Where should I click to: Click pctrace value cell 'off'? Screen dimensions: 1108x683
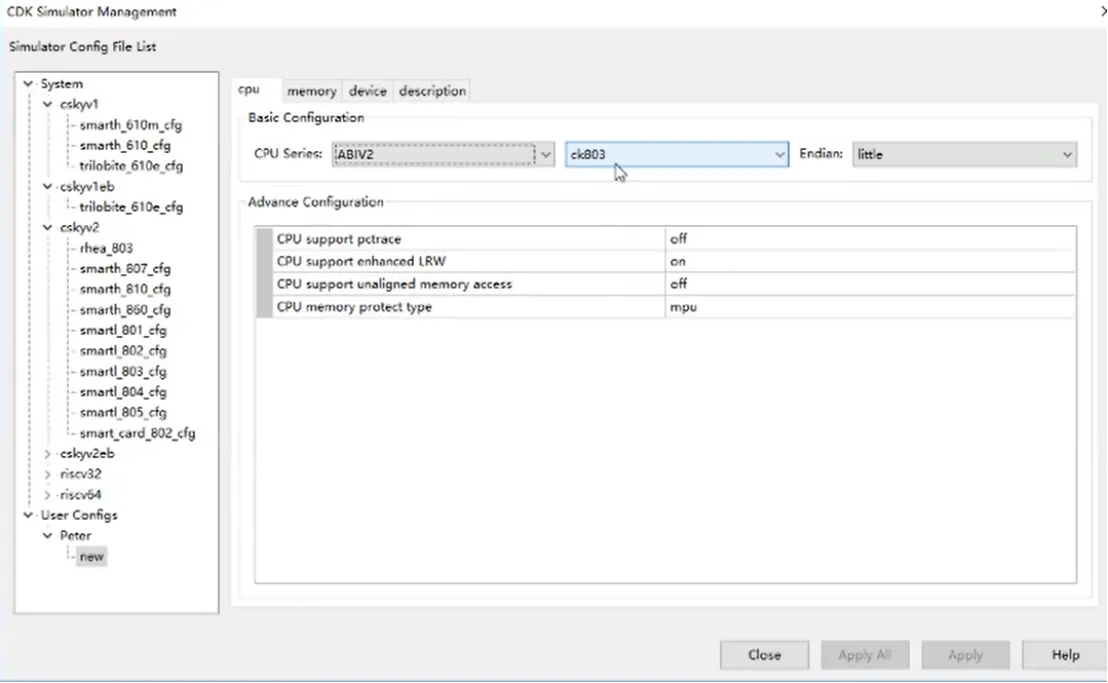(870, 239)
